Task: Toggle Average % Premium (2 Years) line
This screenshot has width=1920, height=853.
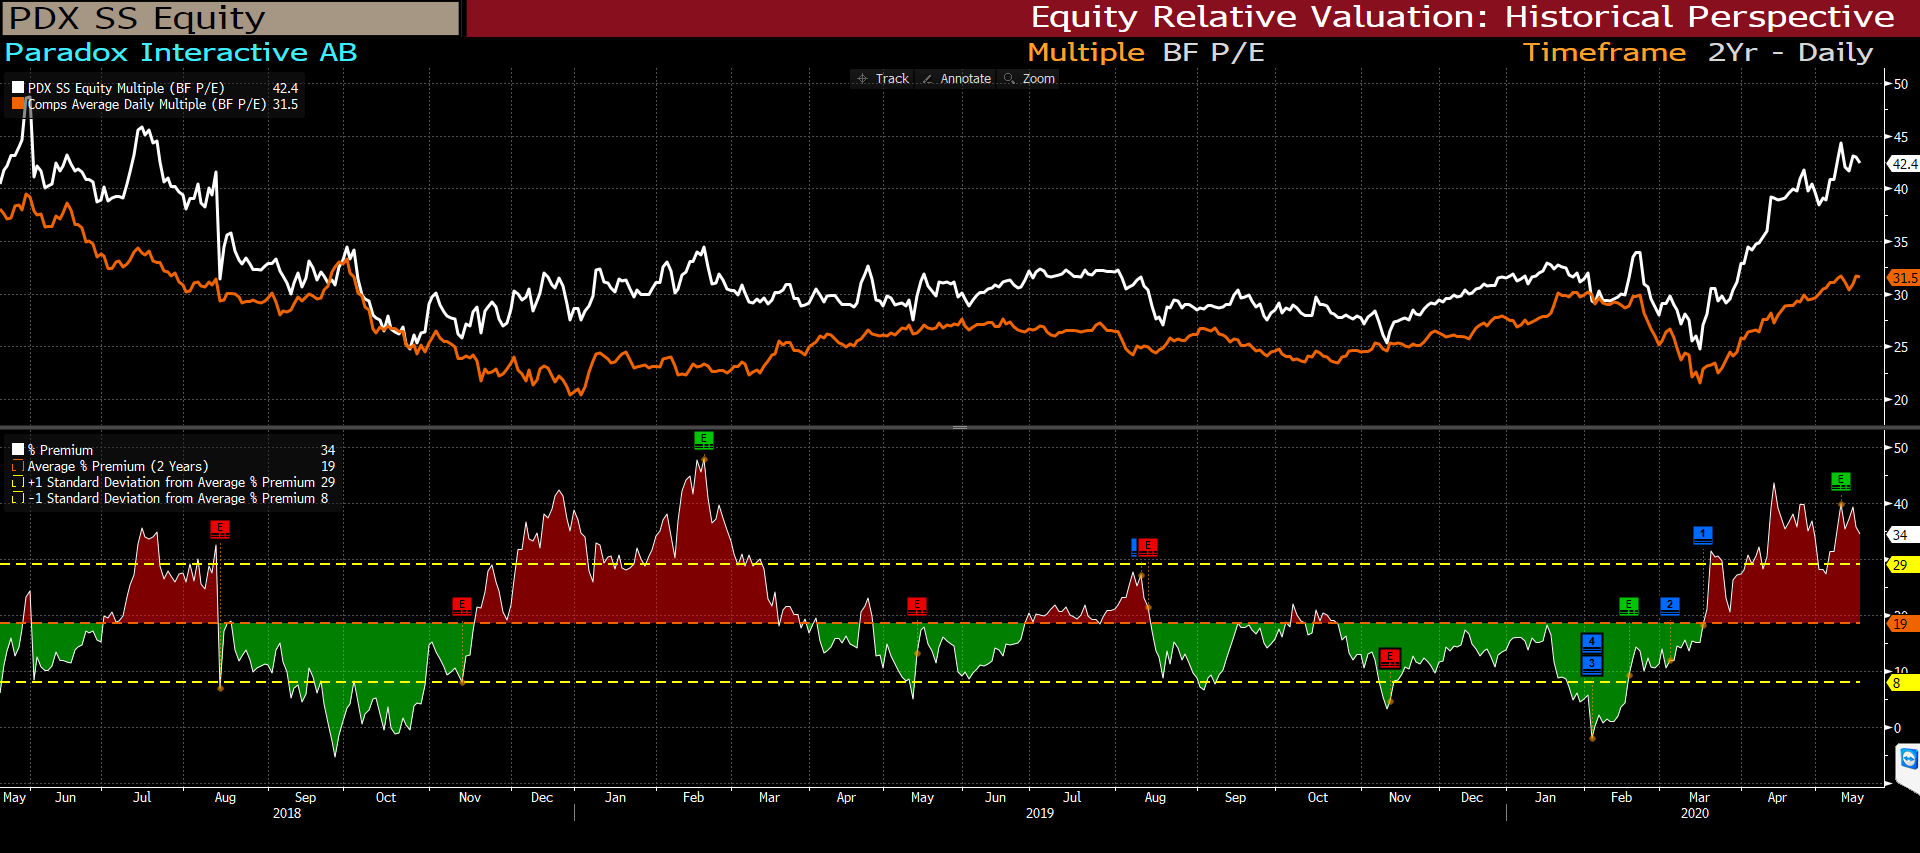Action: [x=18, y=466]
